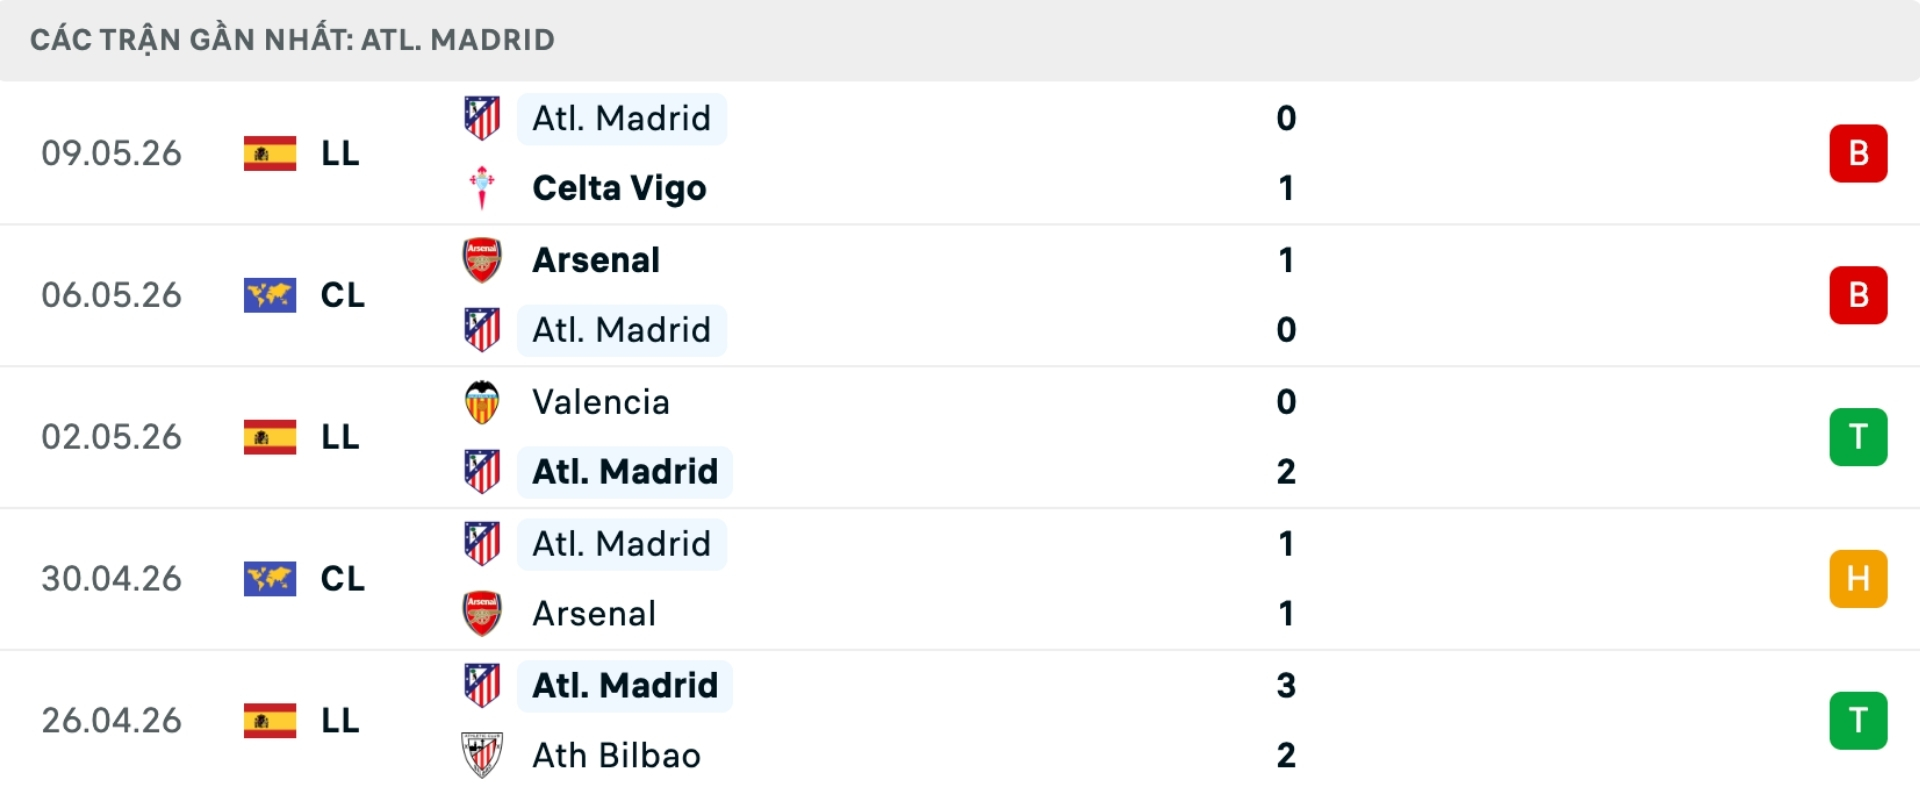This screenshot has height=792, width=1920.
Task: Click Arsenal crest in the 06.05.26 match
Action: pos(482,260)
